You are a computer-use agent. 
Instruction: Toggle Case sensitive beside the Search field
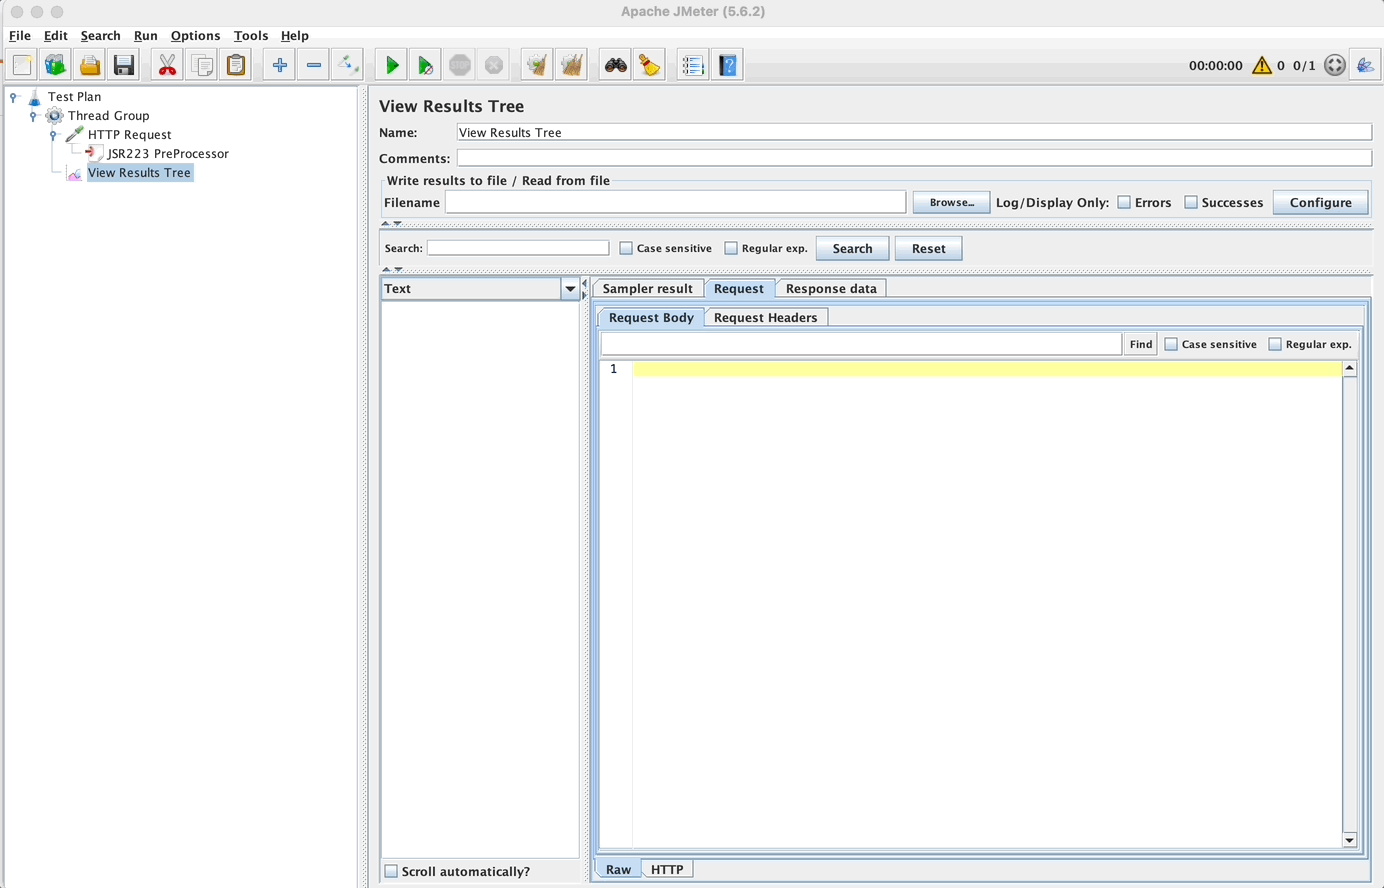pyautogui.click(x=626, y=249)
